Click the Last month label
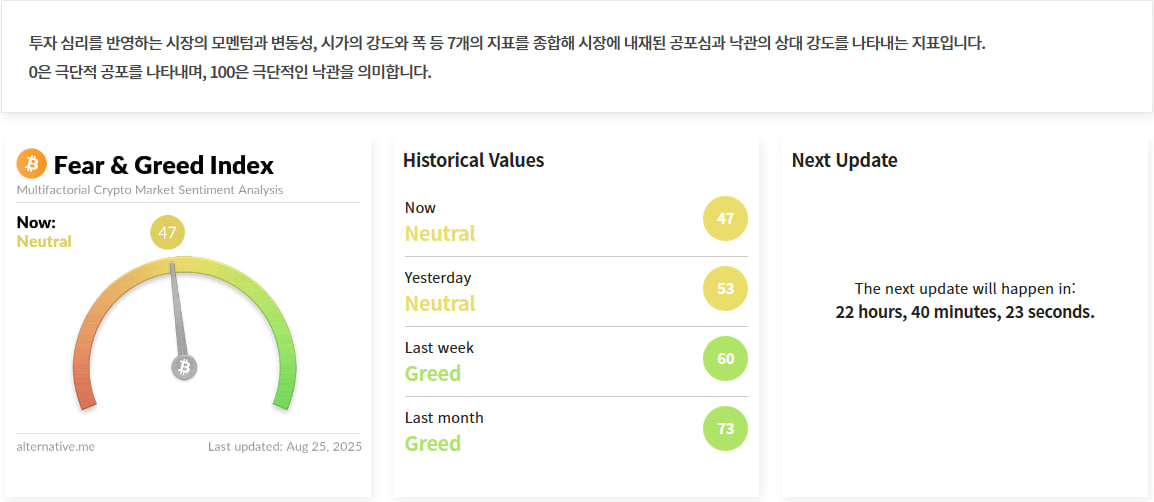This screenshot has height=502, width=1154. coord(444,417)
